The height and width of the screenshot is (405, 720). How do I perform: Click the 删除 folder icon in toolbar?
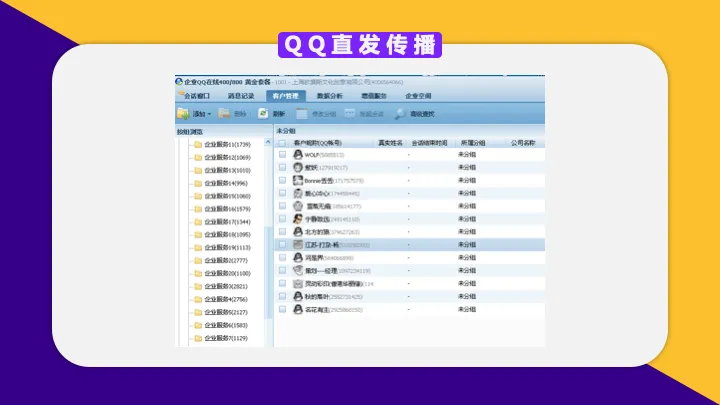(x=224, y=113)
